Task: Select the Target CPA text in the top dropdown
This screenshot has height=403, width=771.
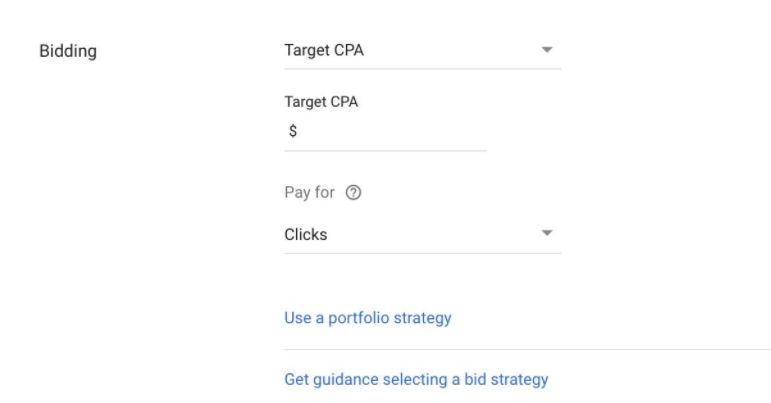Action: point(324,49)
